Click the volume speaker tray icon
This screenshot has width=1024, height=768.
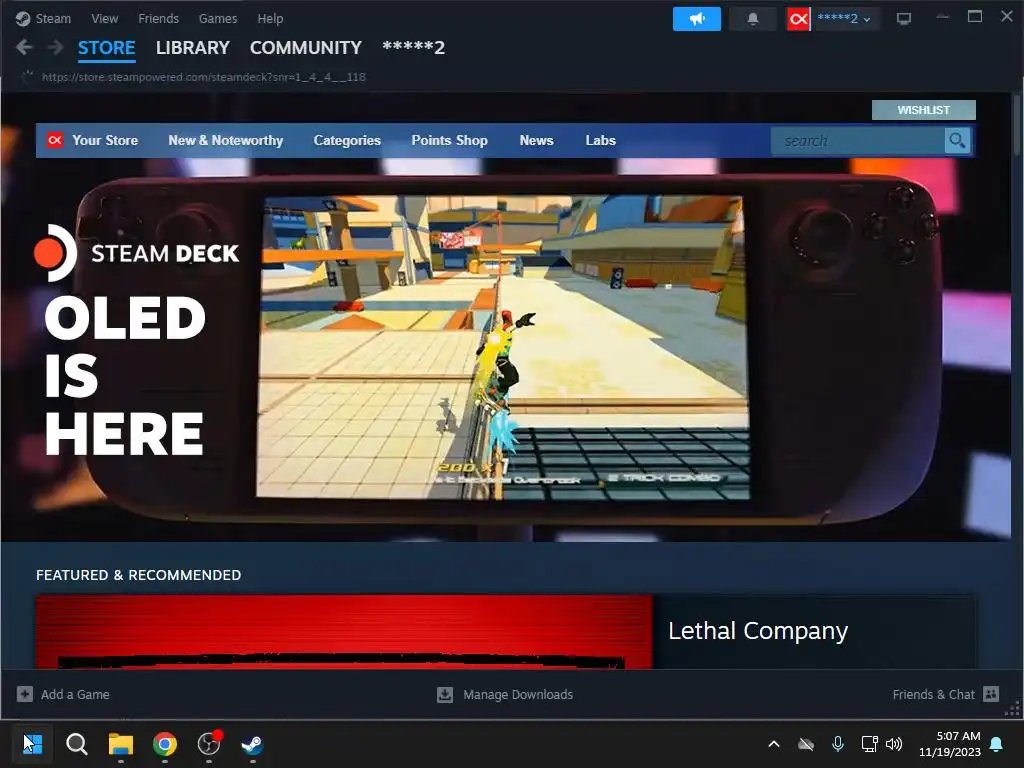(x=894, y=744)
